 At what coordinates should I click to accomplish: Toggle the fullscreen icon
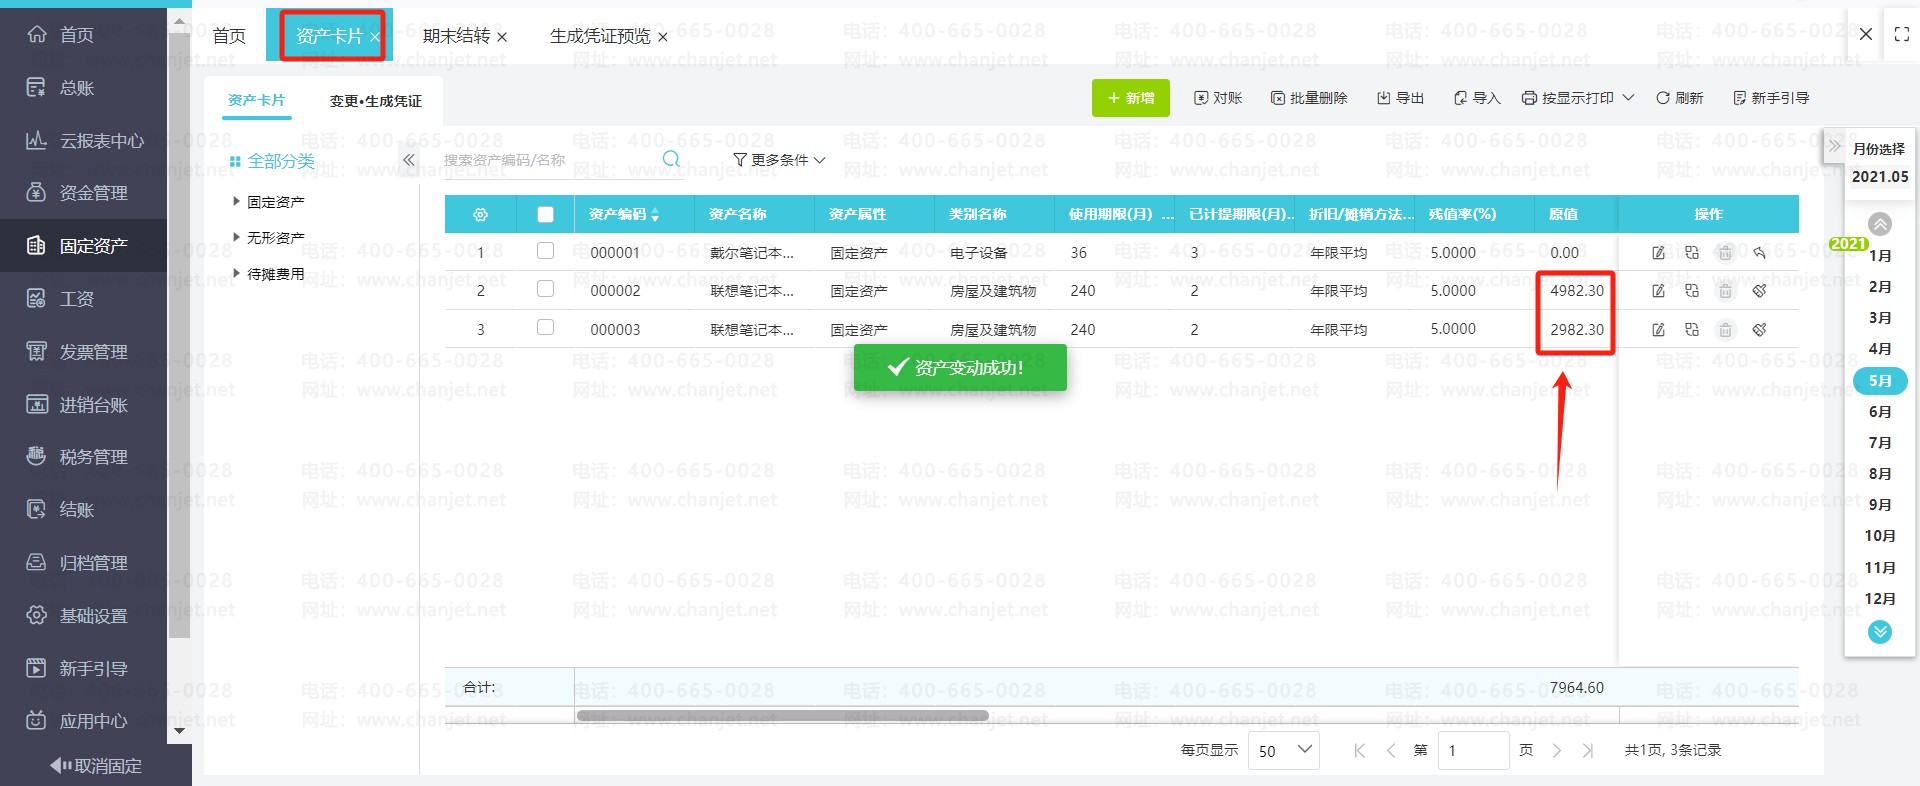[x=1901, y=34]
